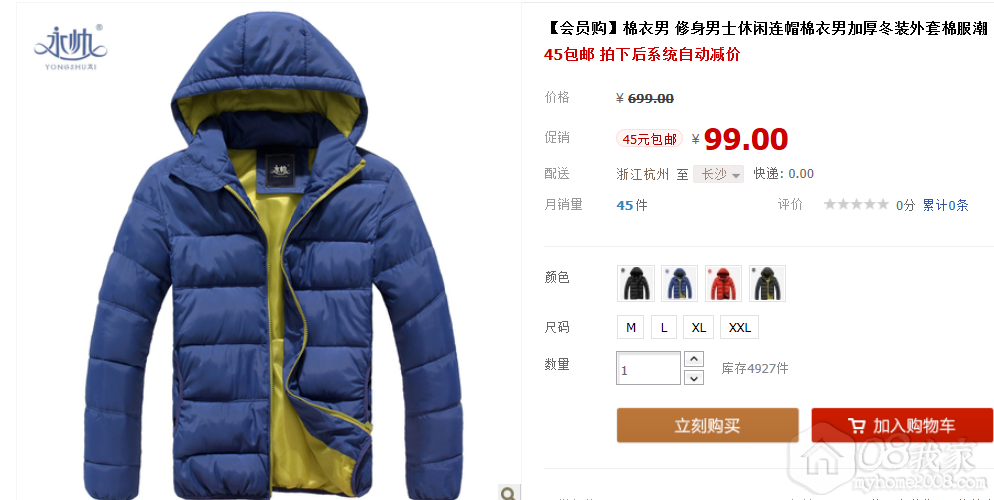Click the 立刻购买 buy now button
The width and height of the screenshot is (994, 500).
(x=707, y=425)
